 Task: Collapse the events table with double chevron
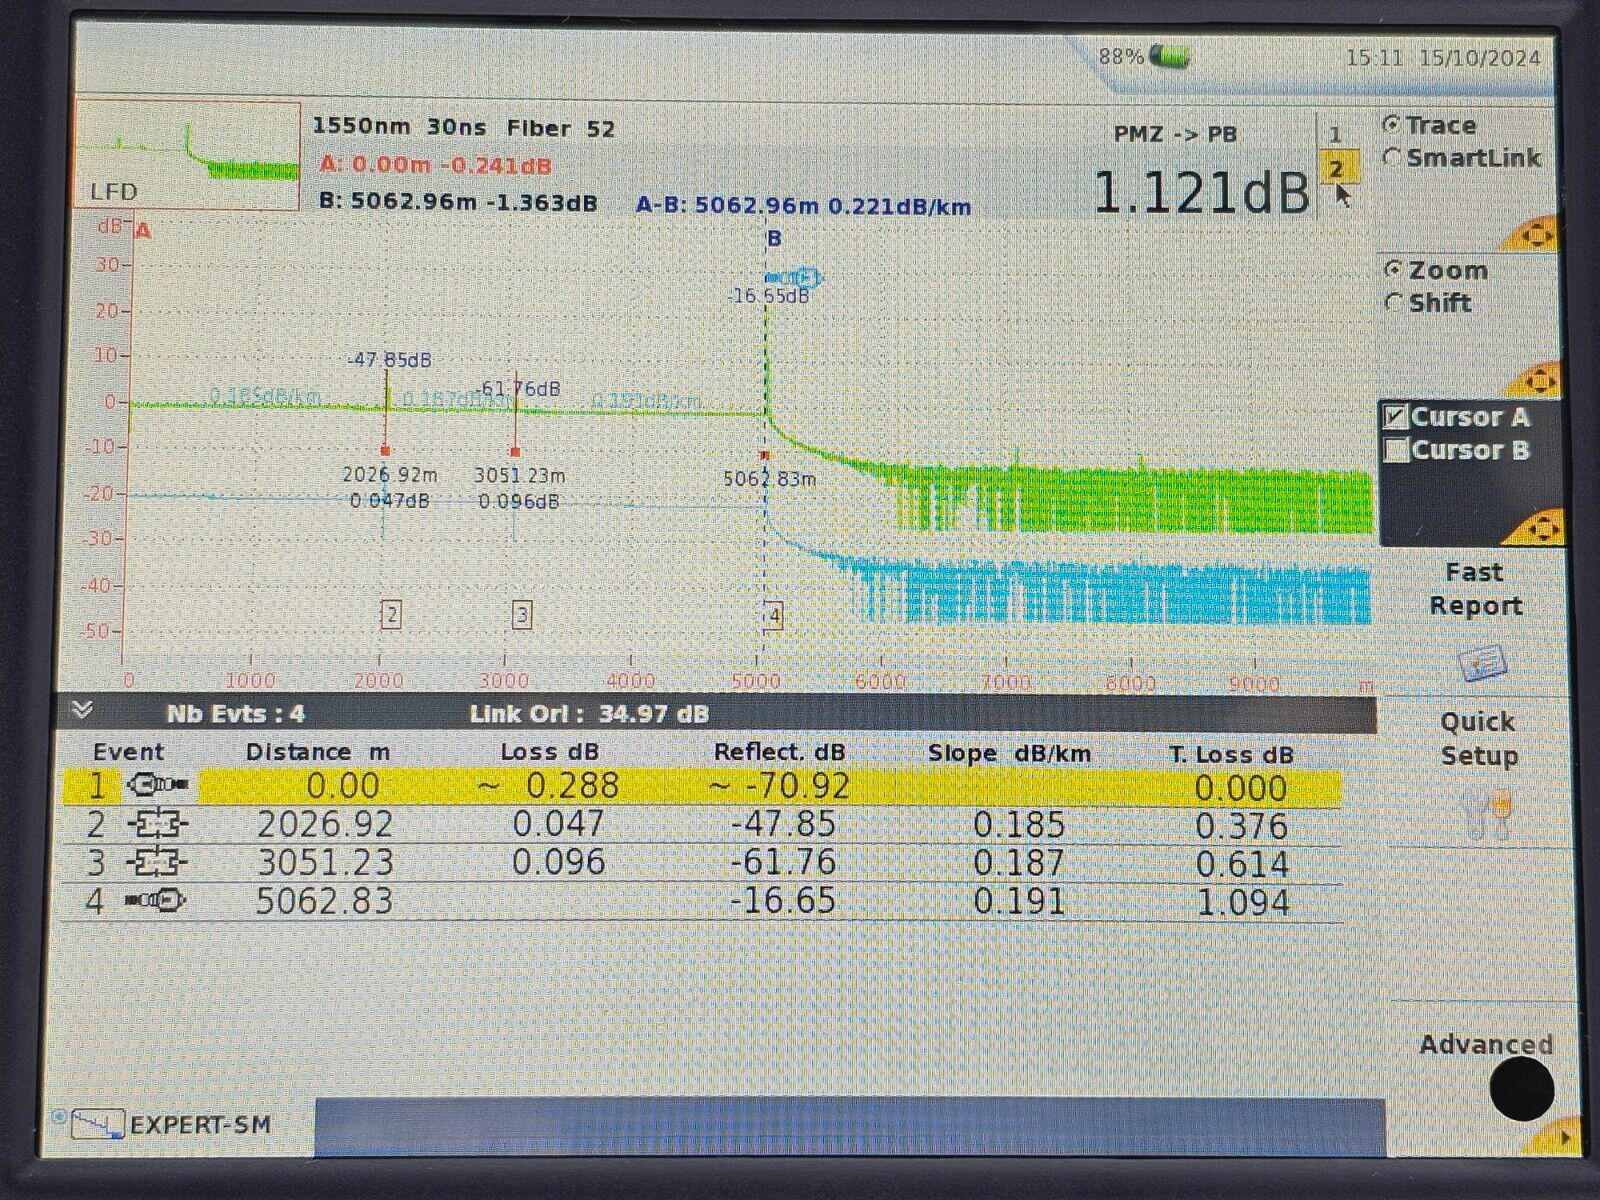coord(83,711)
